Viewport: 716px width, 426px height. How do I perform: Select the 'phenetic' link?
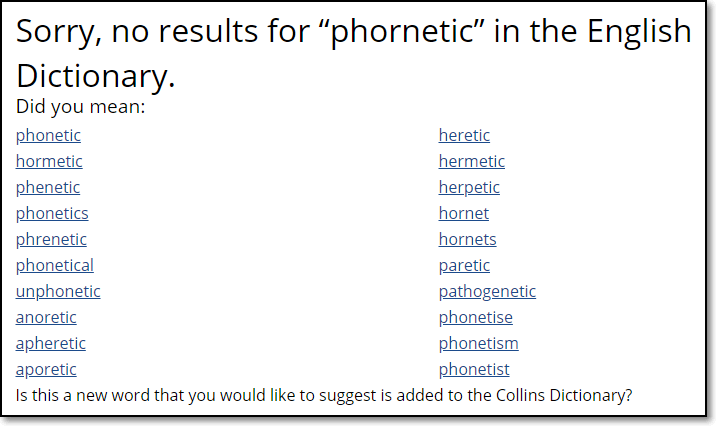tap(48, 187)
